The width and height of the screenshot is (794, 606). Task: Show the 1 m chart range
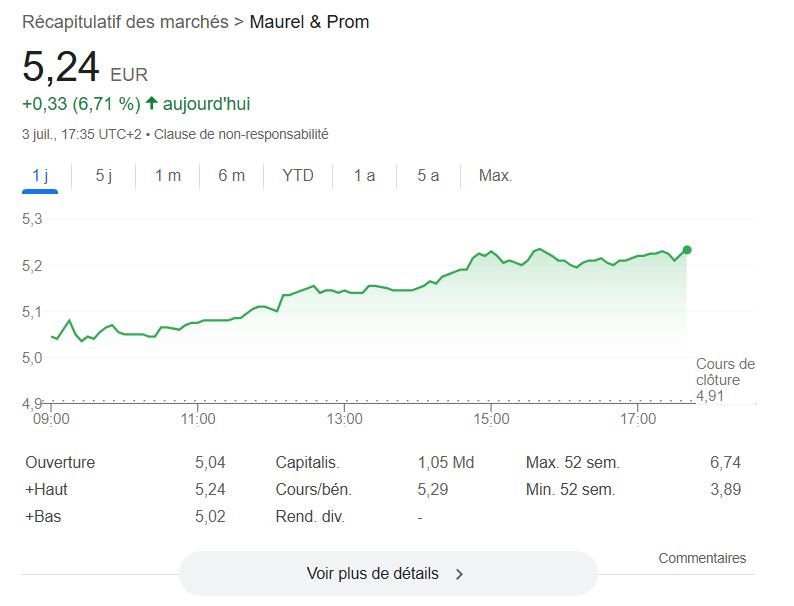168,176
